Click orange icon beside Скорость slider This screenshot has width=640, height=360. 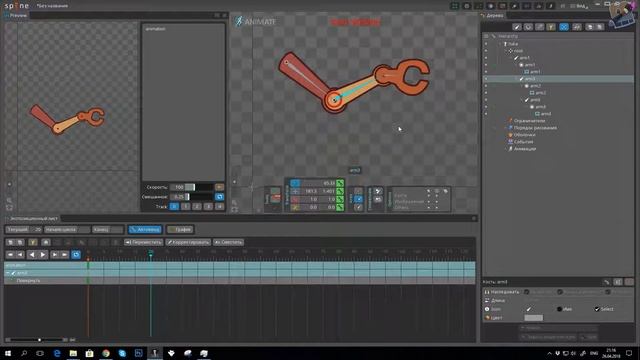click(219, 187)
